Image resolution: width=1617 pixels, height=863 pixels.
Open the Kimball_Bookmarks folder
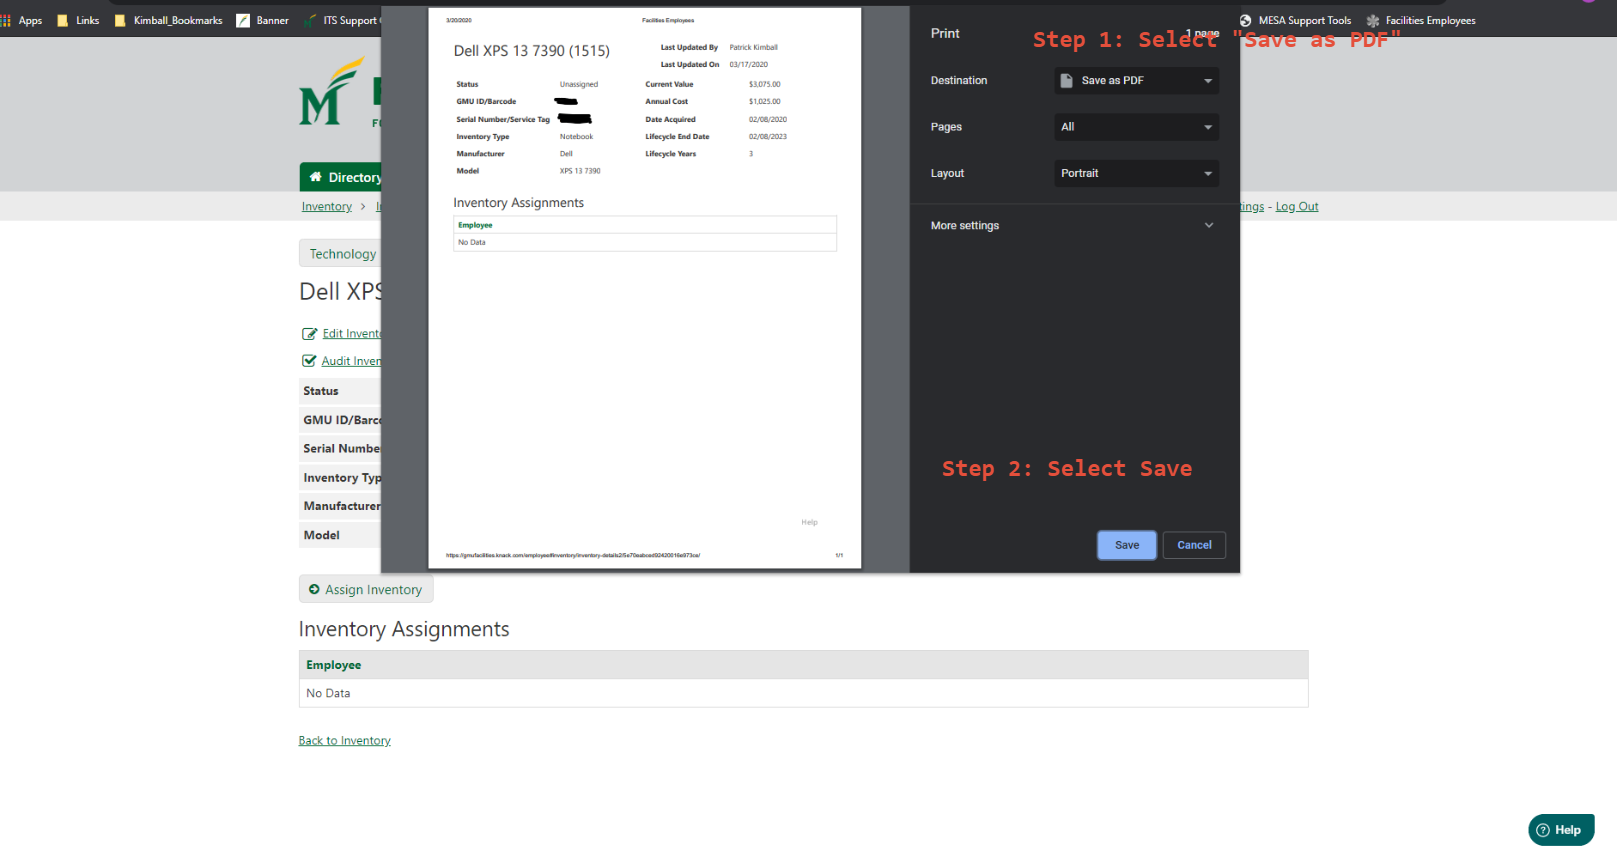coord(168,20)
